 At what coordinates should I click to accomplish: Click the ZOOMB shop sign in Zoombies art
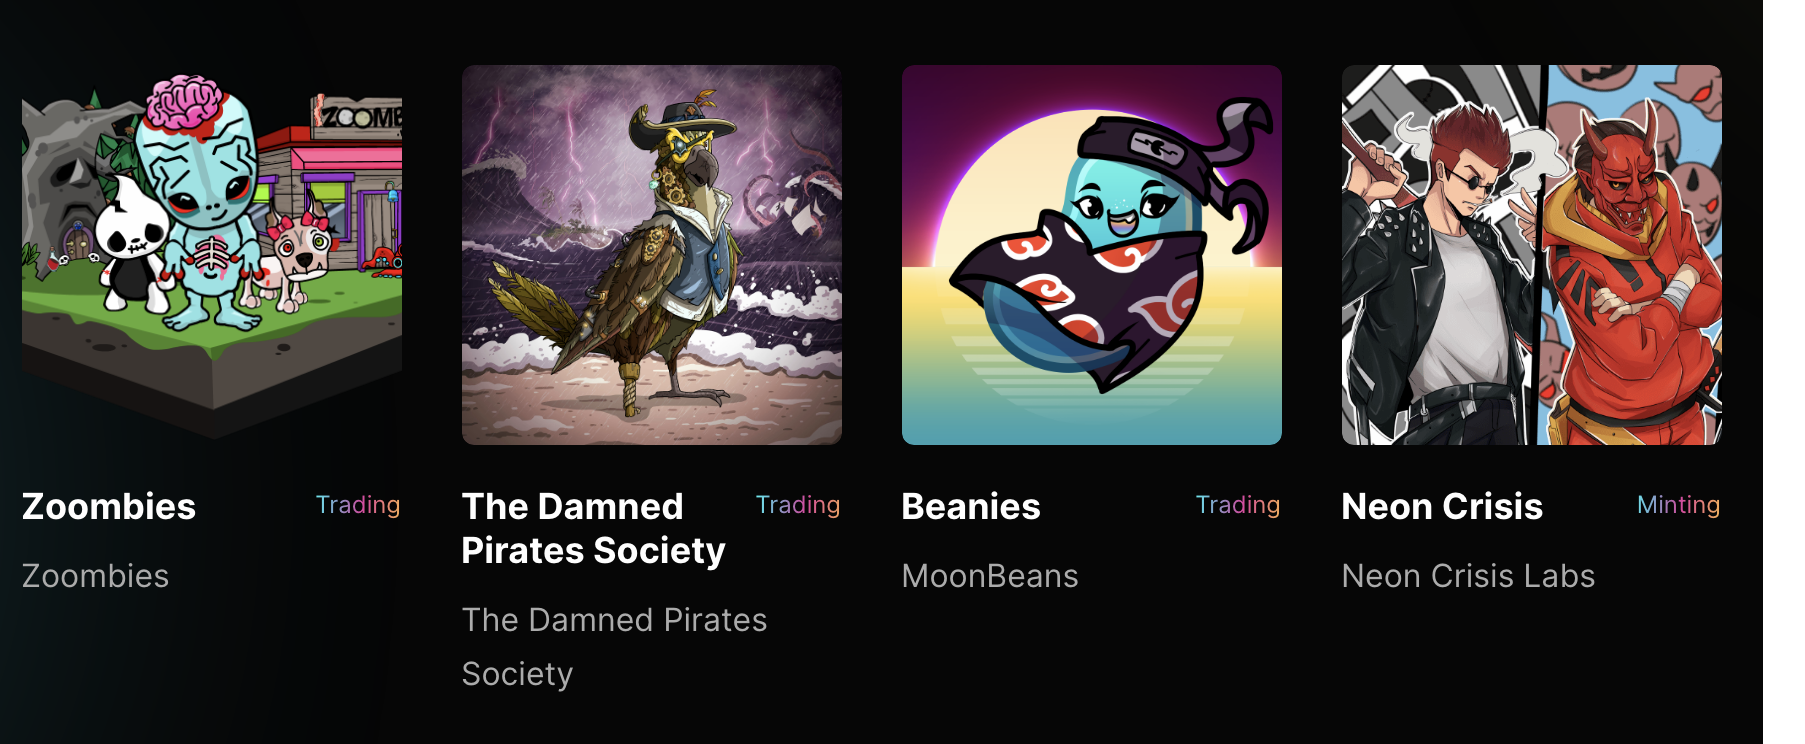click(358, 116)
